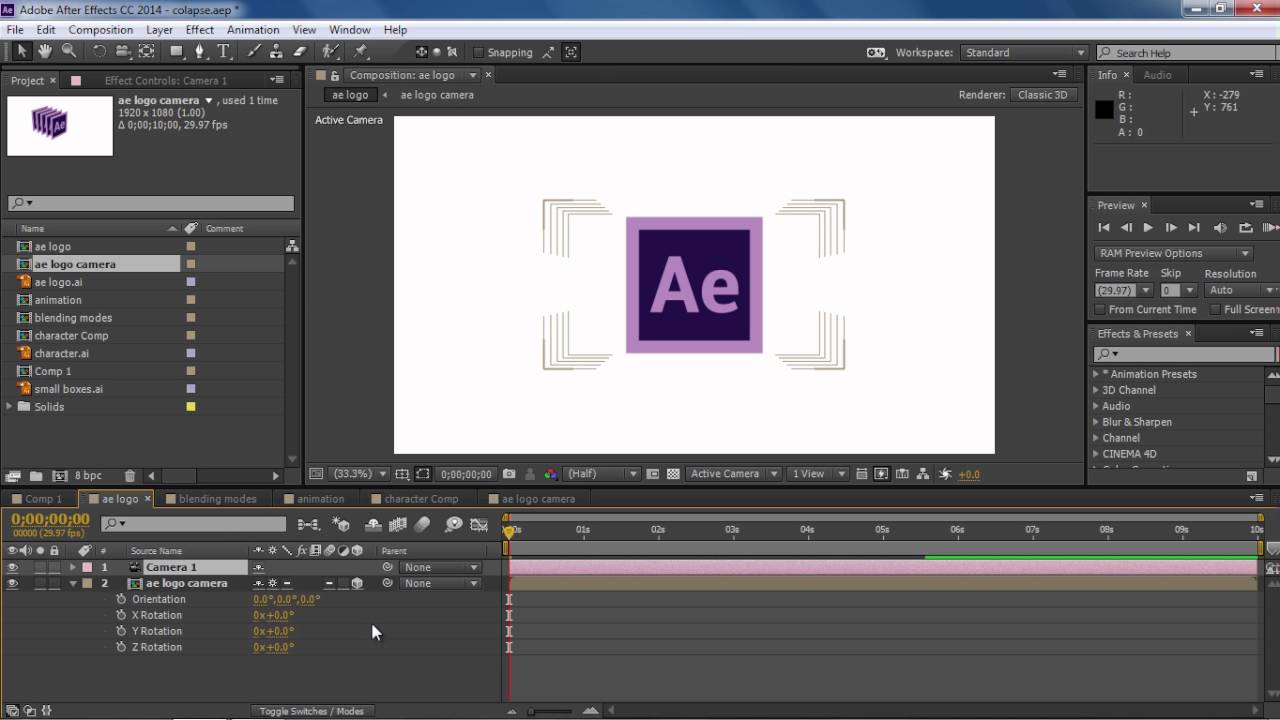Select the Rotation tool
Screen dimensions: 1280x720
click(x=99, y=52)
